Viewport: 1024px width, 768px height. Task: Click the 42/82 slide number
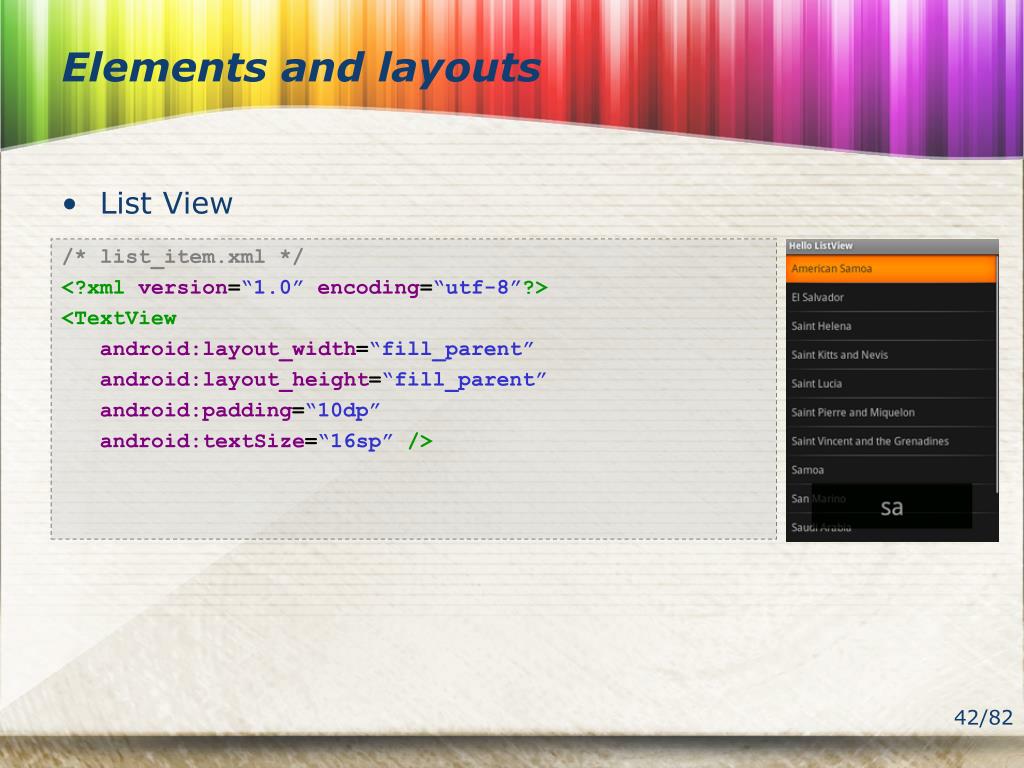tap(983, 718)
